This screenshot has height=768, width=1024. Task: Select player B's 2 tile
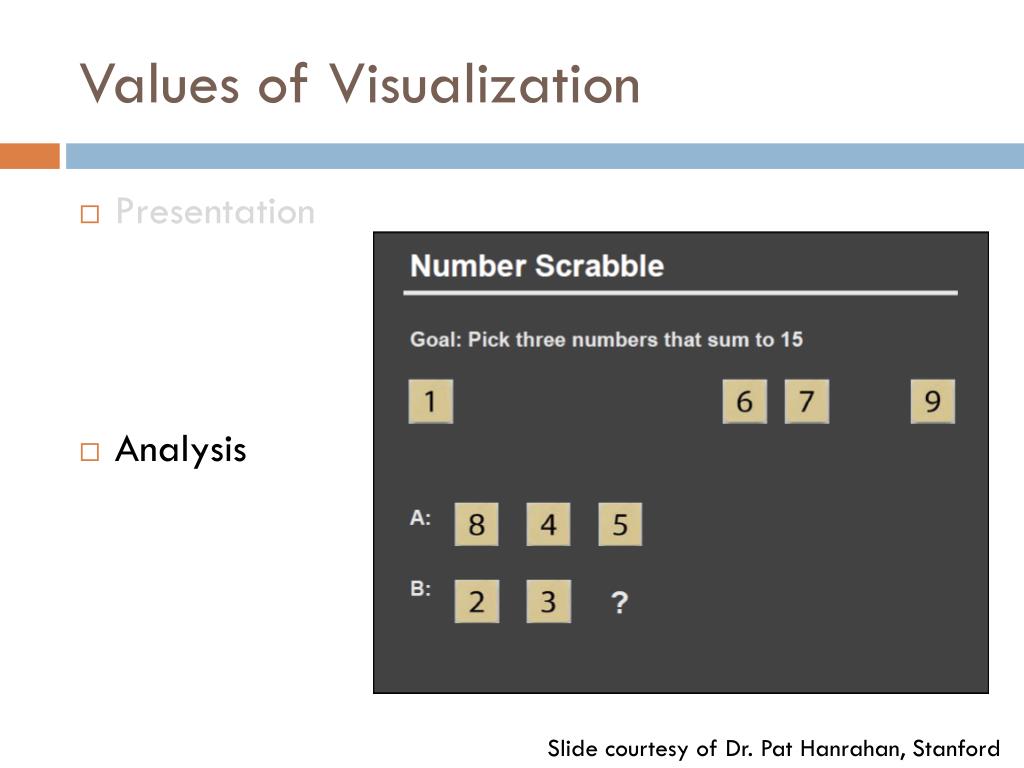pyautogui.click(x=477, y=601)
